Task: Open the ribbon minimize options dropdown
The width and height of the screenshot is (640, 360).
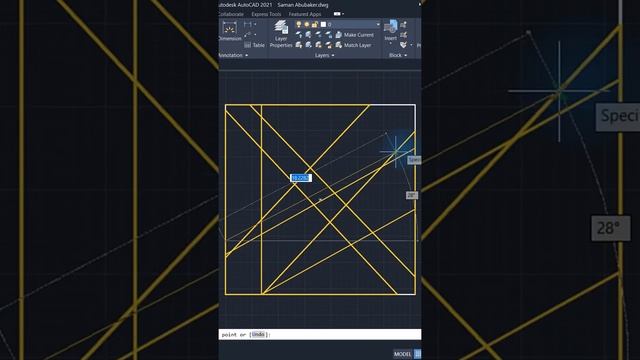Action: [343, 14]
